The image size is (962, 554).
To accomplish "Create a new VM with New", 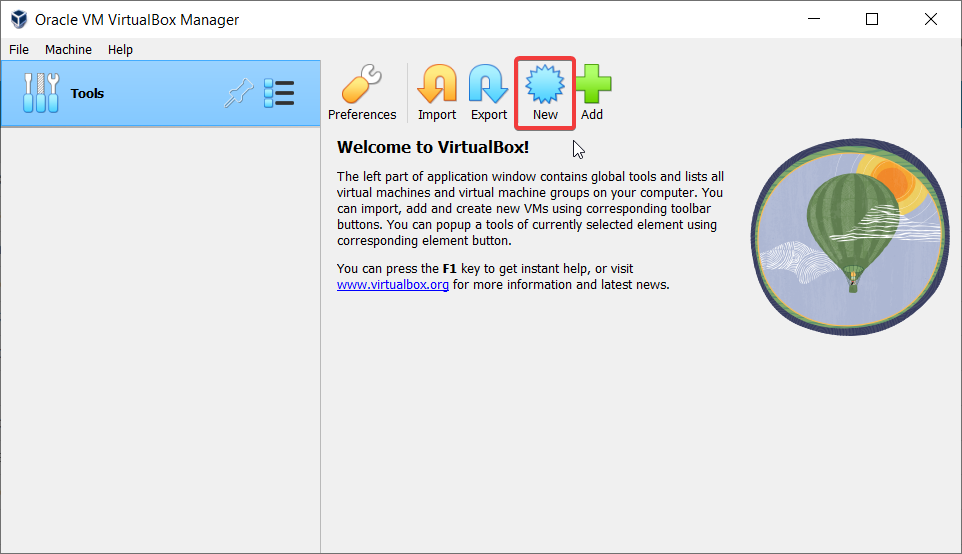I will (x=545, y=87).
